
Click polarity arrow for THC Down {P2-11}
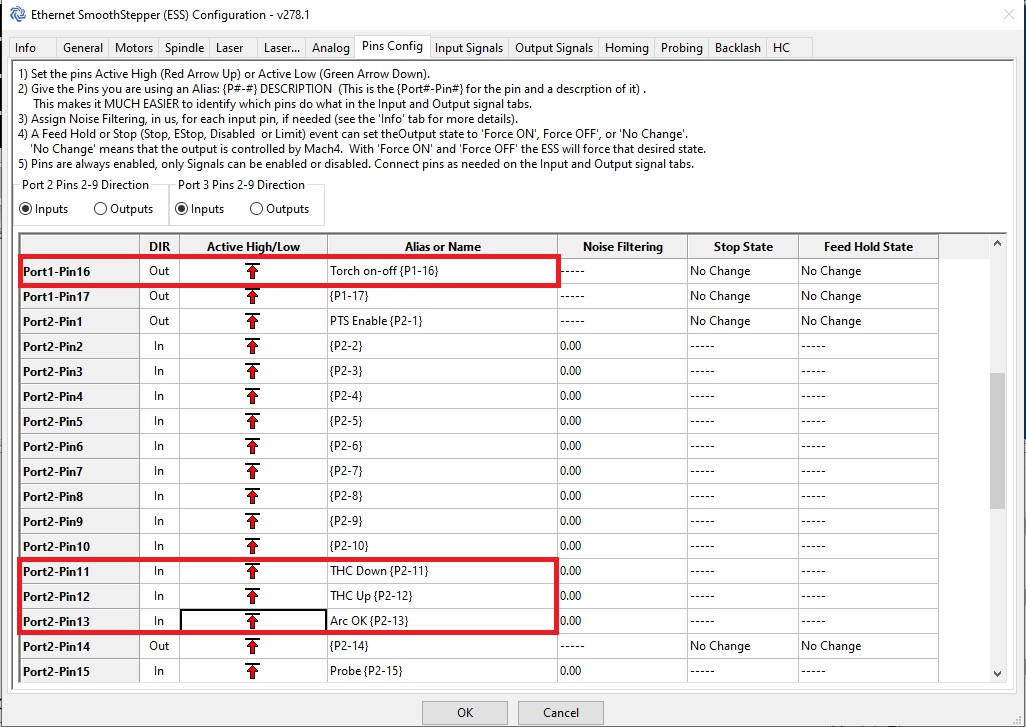[x=252, y=571]
